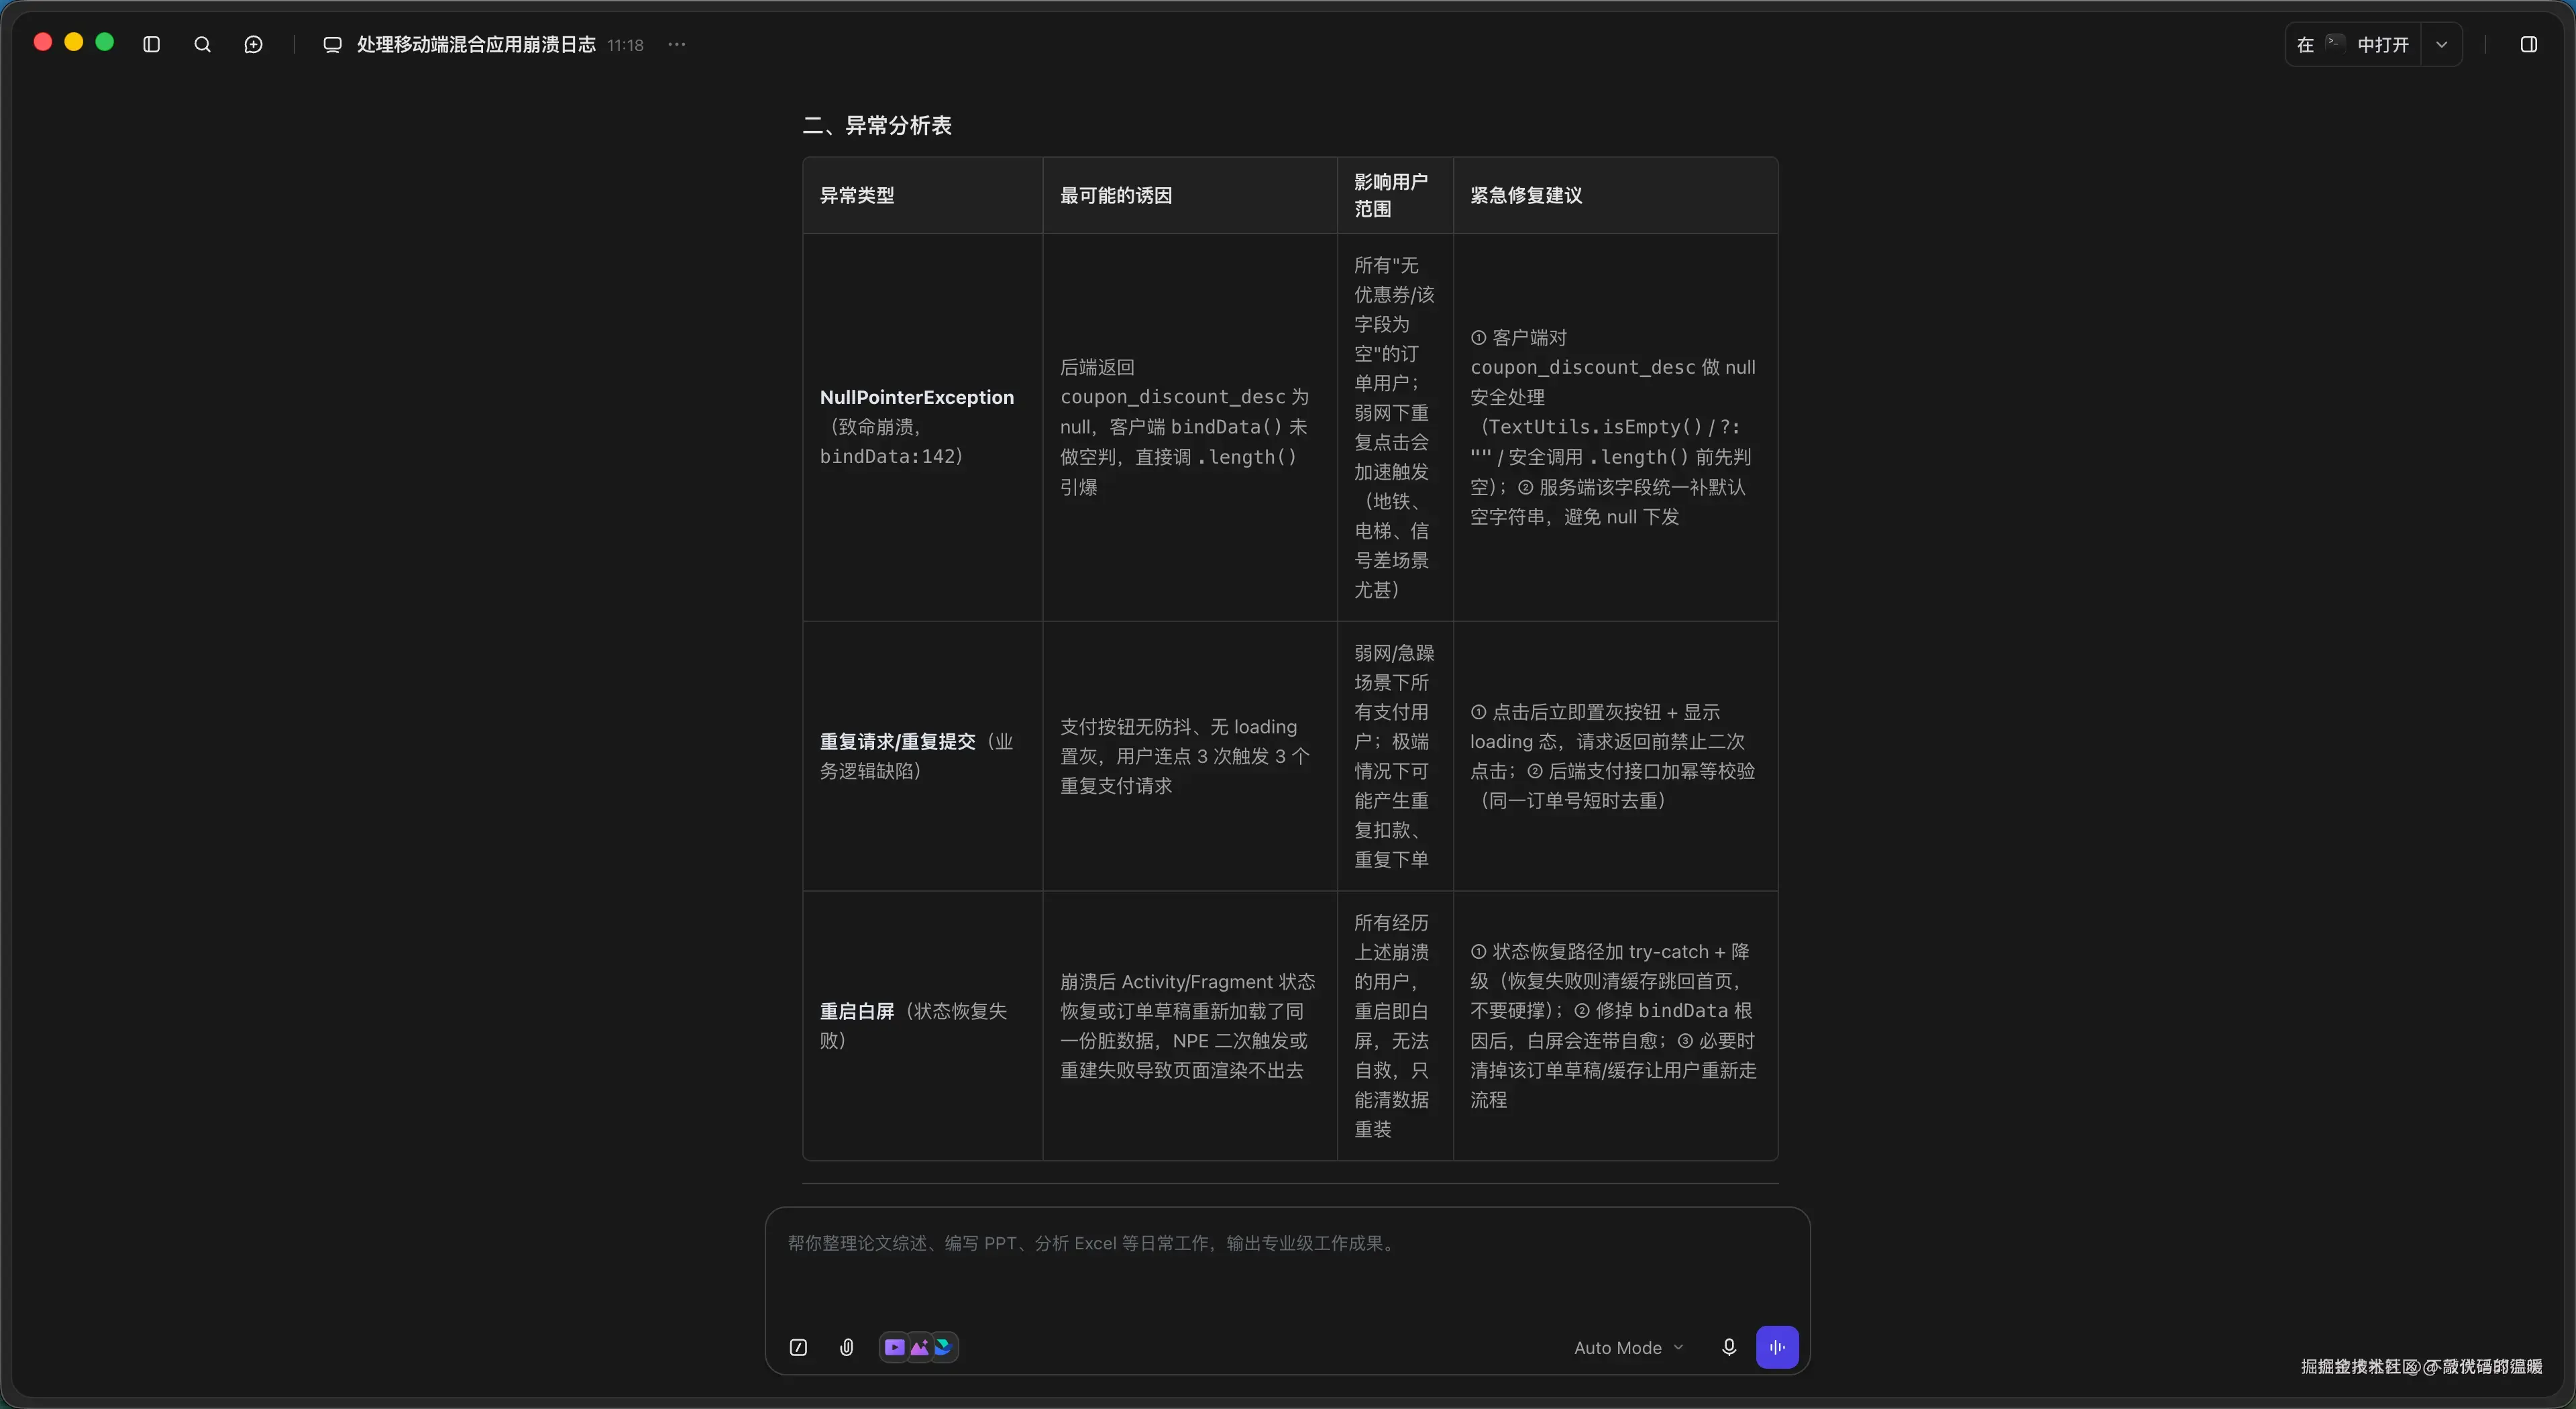Click fix cell mentioning TextUtils.isEmpty()
The image size is (2576, 1409).
point(1616,427)
